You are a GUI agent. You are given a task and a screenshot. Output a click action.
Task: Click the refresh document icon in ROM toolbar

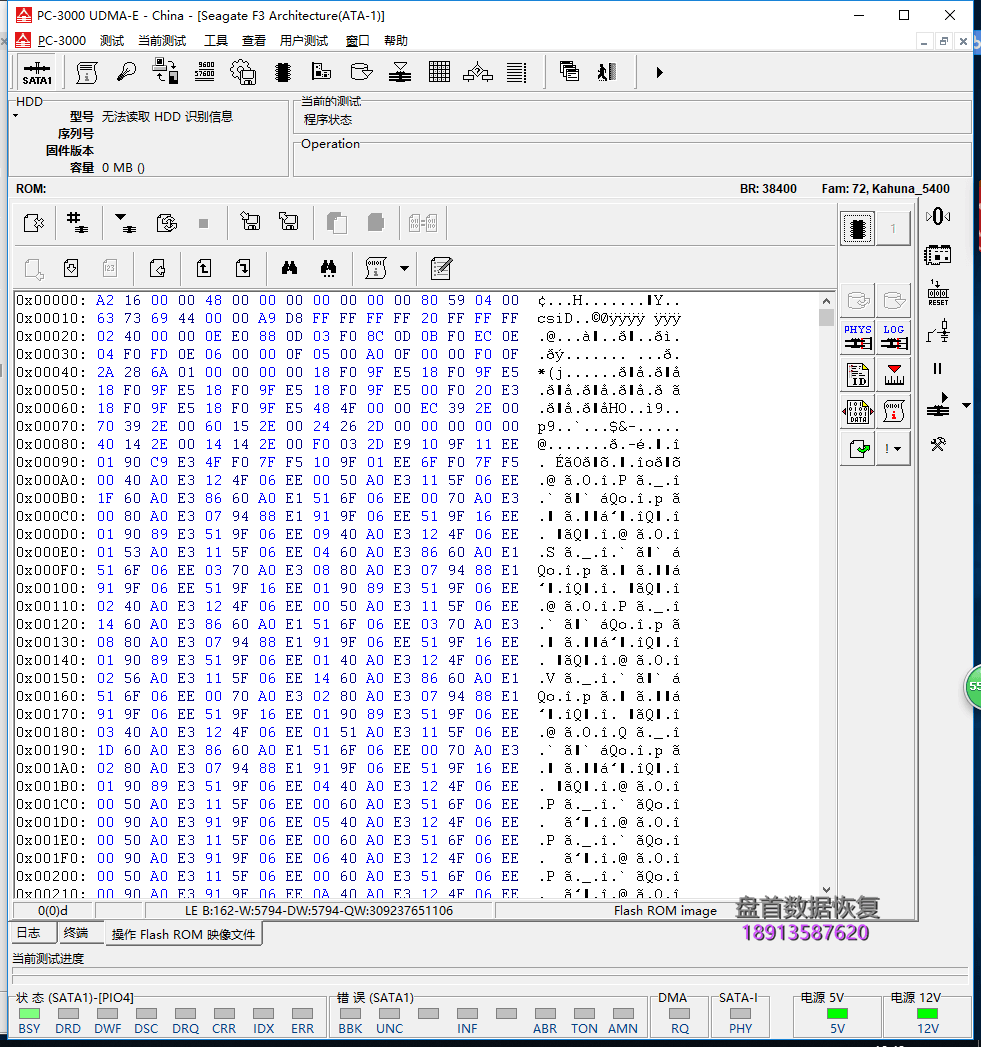(x=166, y=222)
